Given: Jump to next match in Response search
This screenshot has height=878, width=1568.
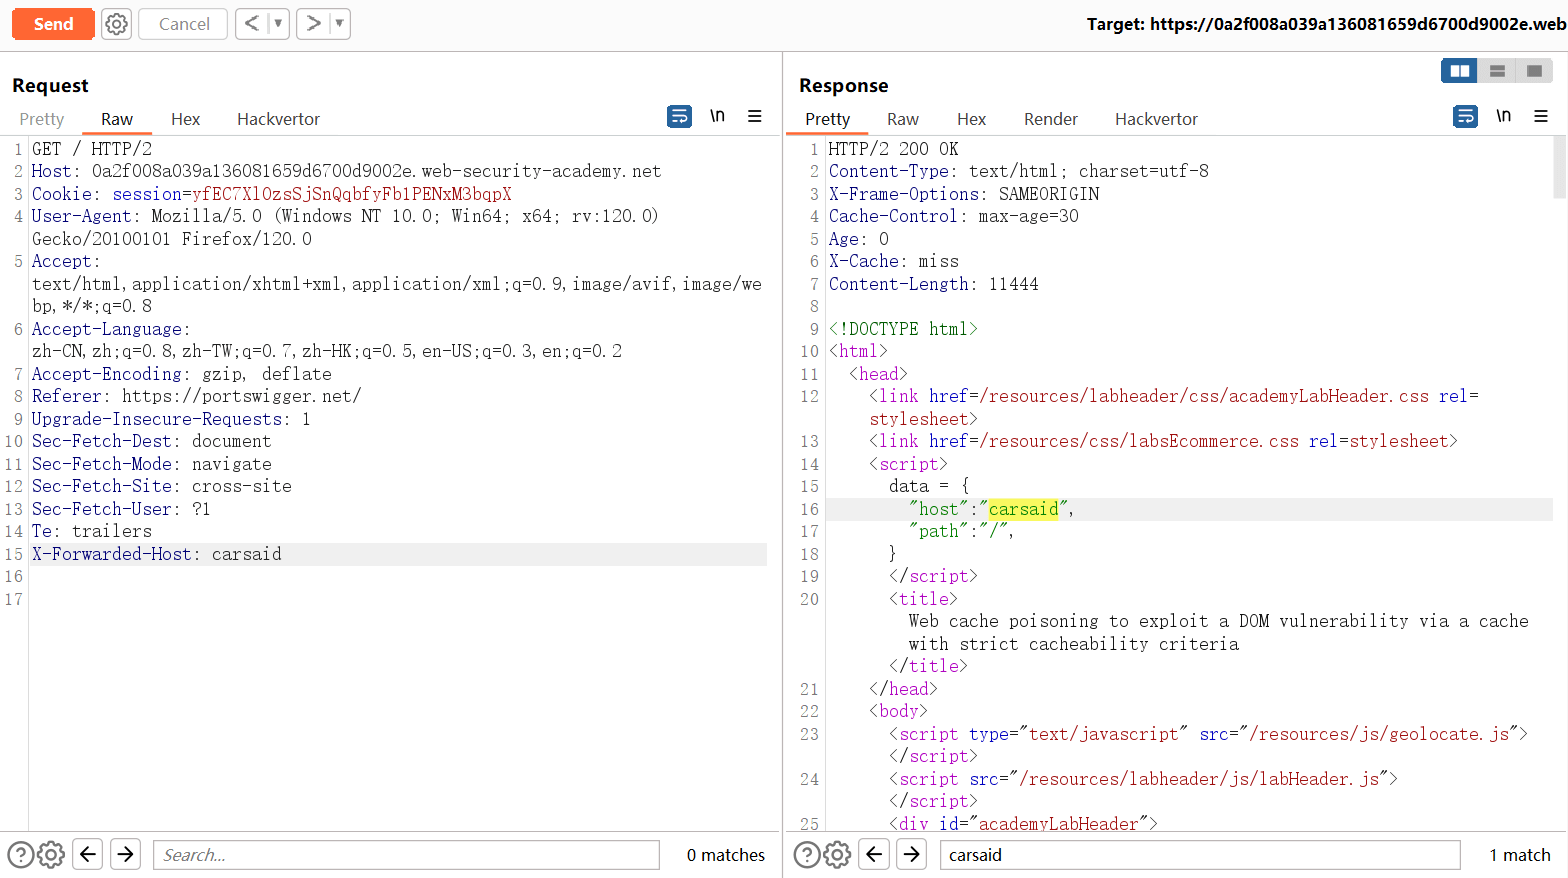Looking at the screenshot, I should 911,855.
